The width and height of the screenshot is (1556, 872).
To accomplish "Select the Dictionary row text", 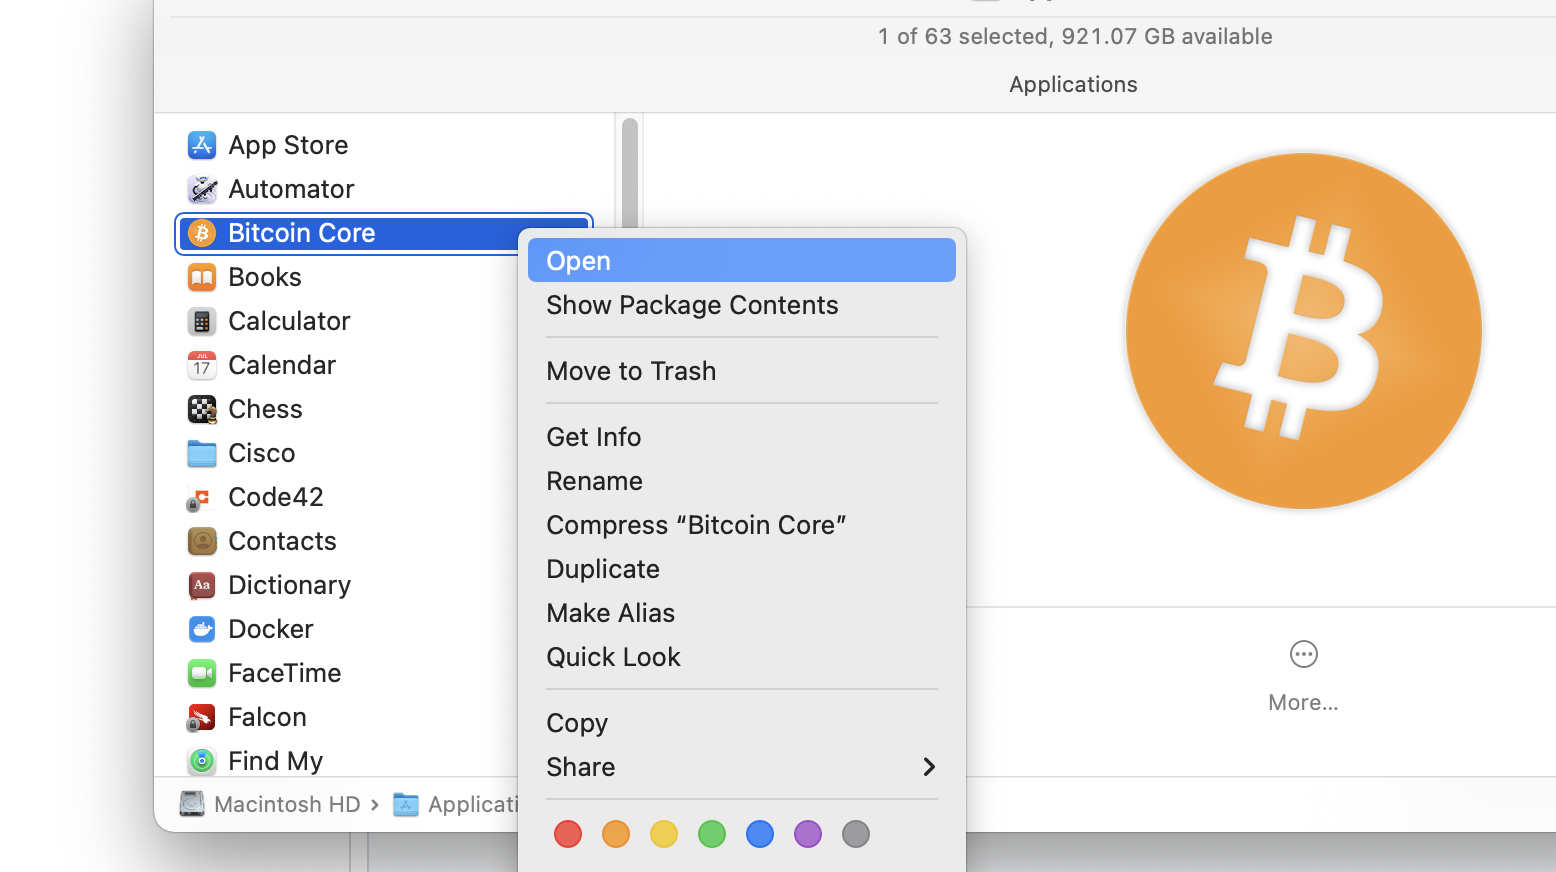I will pyautogui.click(x=290, y=585).
